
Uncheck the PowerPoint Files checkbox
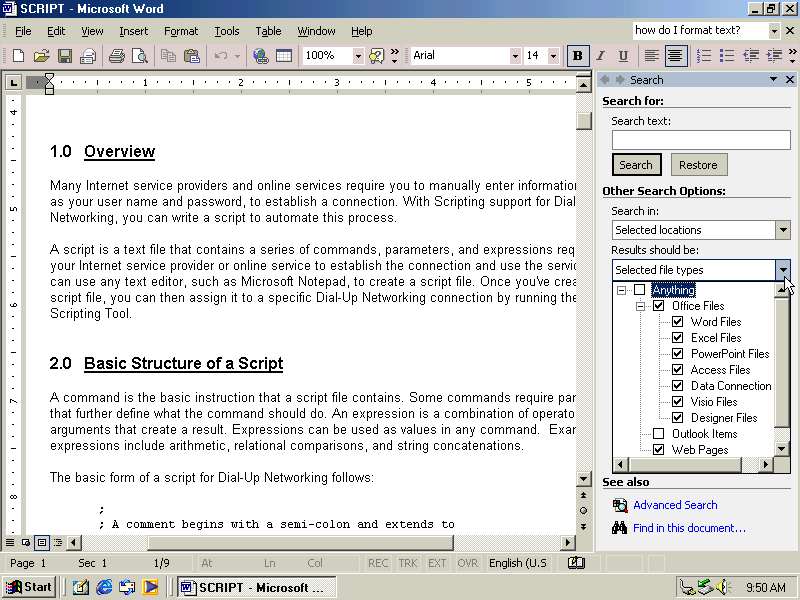678,354
